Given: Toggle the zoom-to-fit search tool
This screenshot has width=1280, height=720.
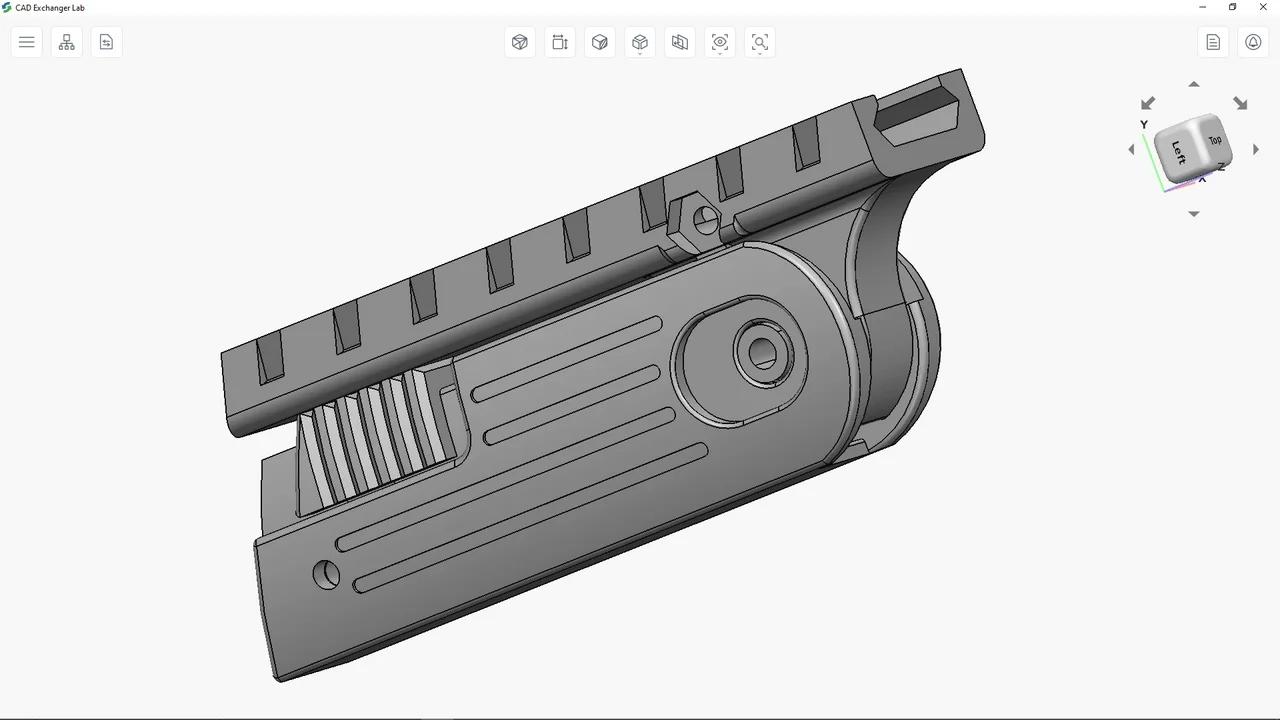Looking at the screenshot, I should click(x=760, y=40).
